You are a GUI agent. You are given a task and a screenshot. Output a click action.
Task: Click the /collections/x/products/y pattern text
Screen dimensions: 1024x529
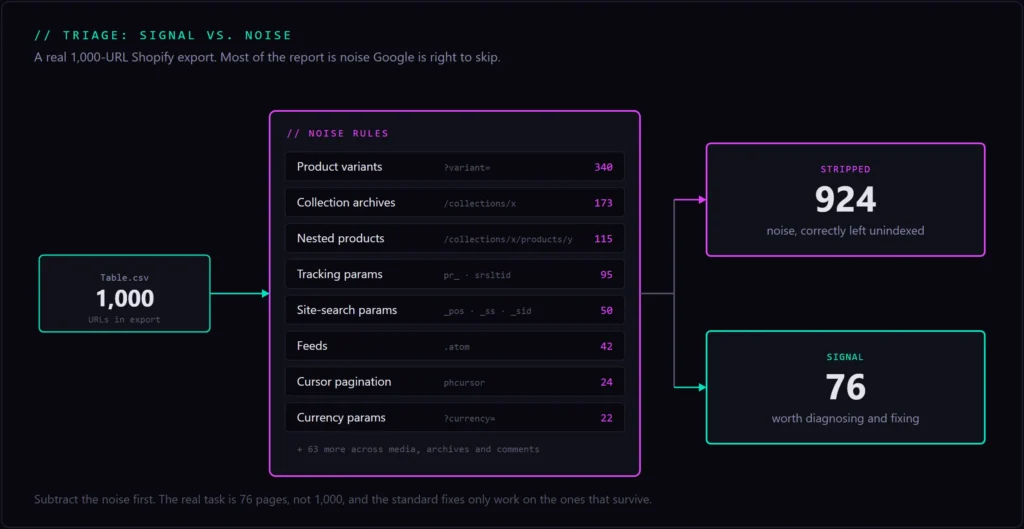[508, 239]
